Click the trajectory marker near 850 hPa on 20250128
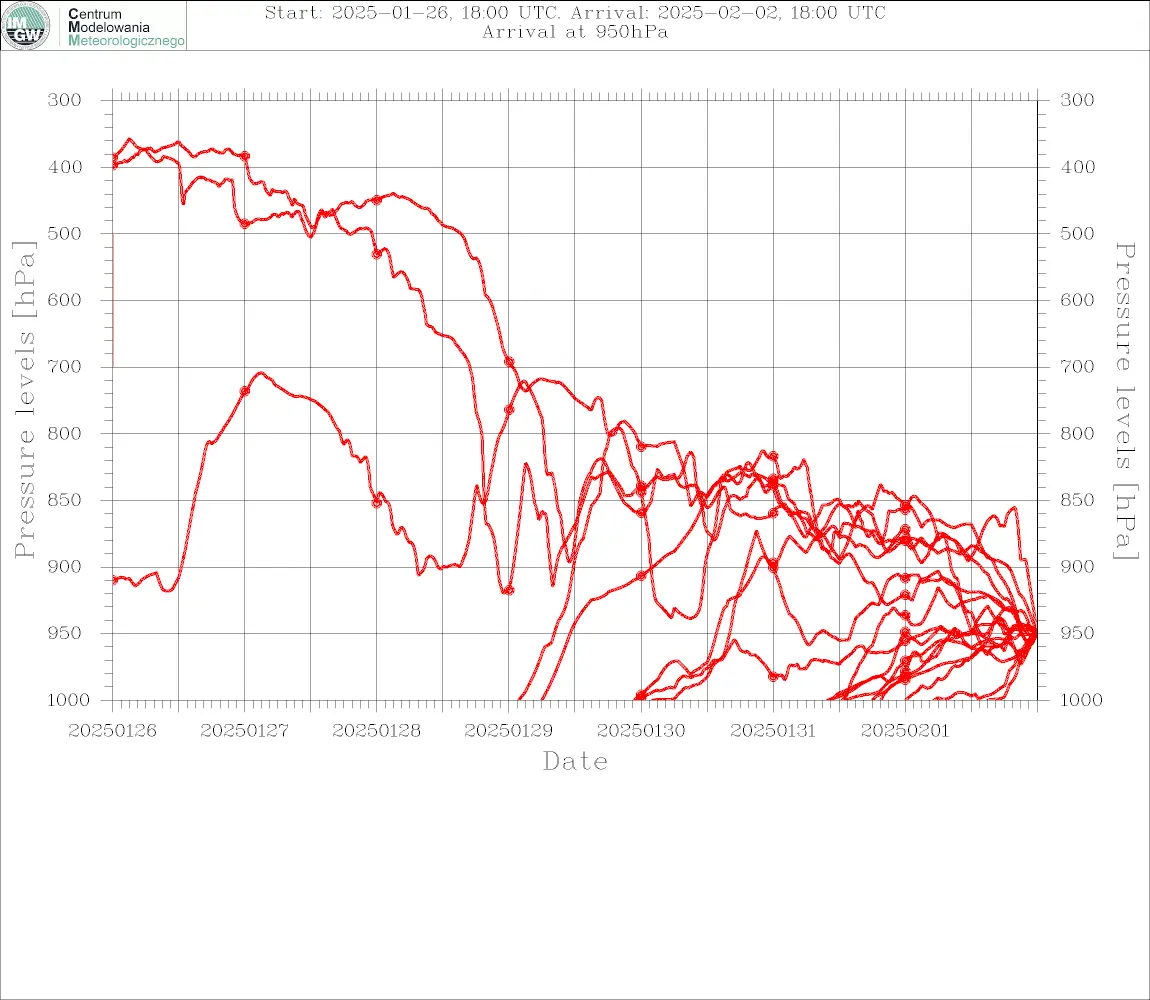Image resolution: width=1150 pixels, height=1000 pixels. [377, 503]
